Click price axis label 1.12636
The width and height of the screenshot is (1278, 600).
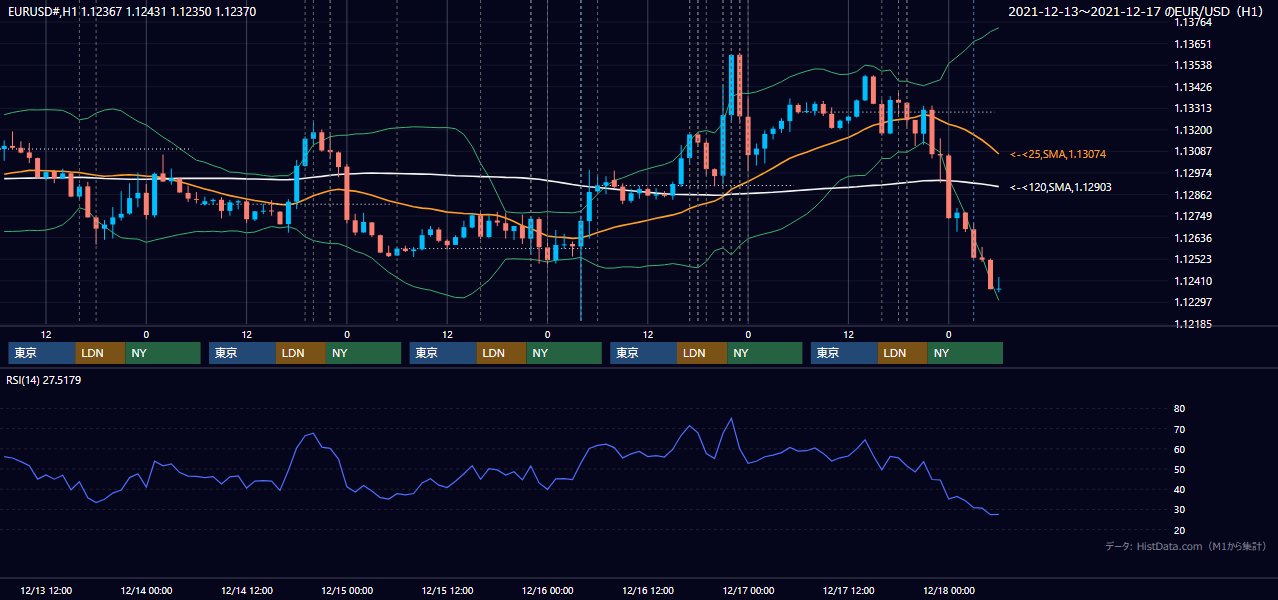[x=1192, y=238]
